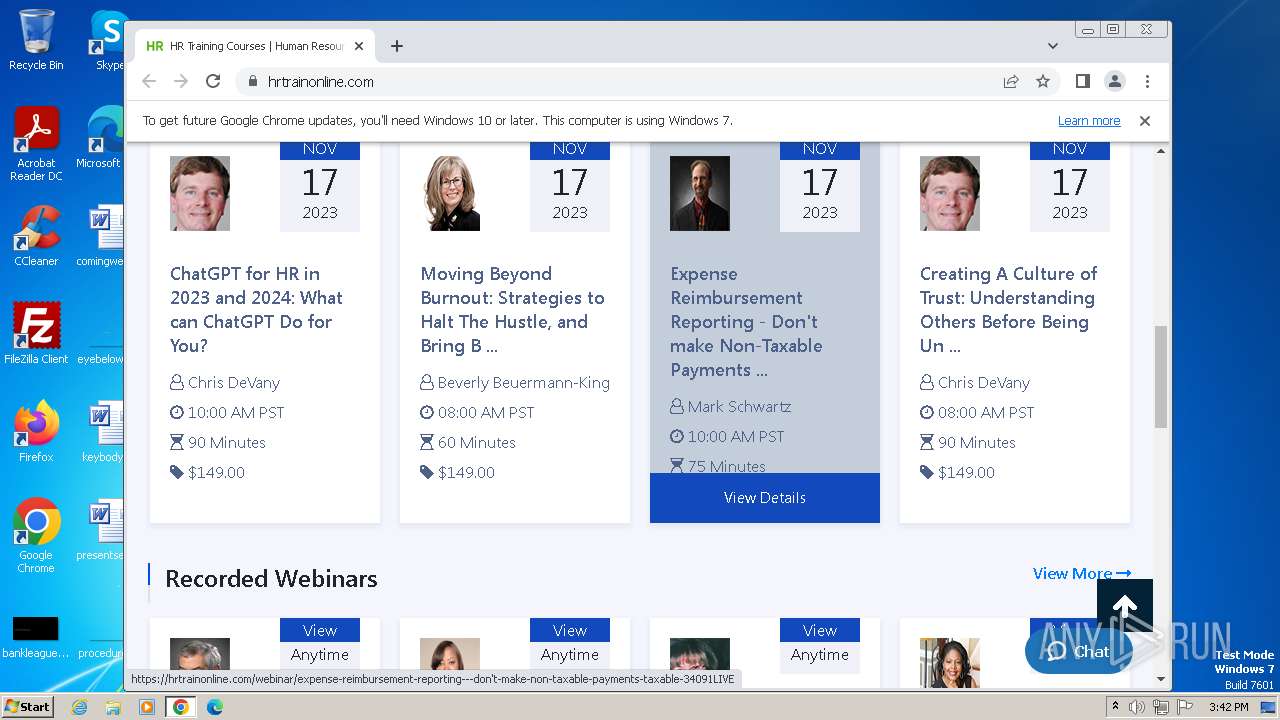The height and width of the screenshot is (720, 1280).
Task: Select the CCleaner desktop icon
Action: click(x=36, y=236)
